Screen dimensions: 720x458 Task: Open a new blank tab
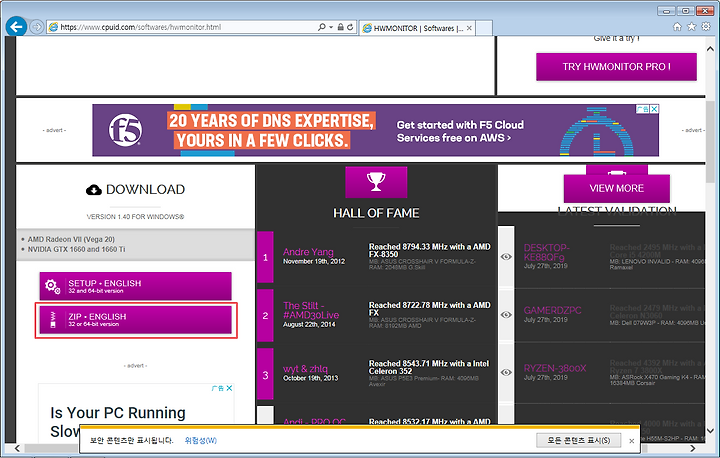click(x=484, y=28)
